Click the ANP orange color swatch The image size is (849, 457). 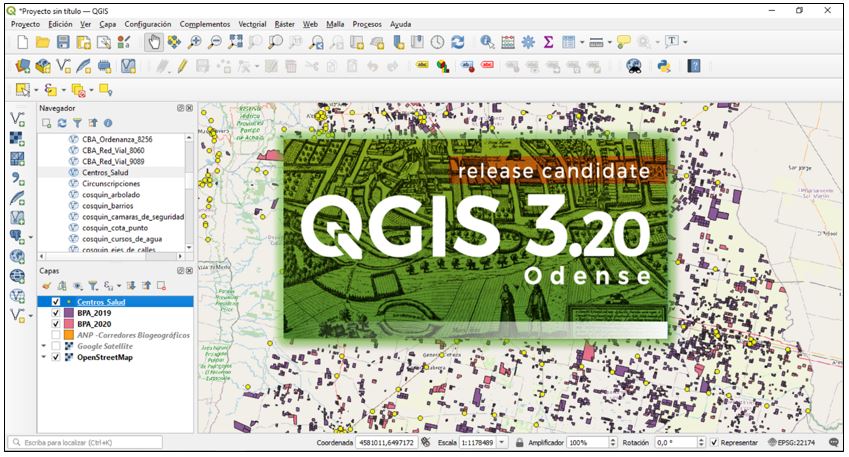69,335
